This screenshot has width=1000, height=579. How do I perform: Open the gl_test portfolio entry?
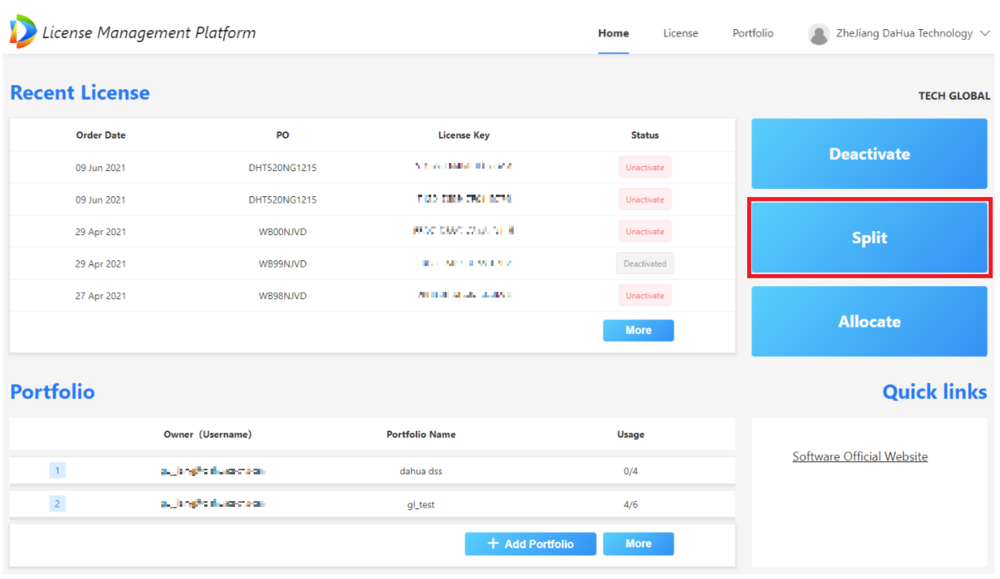(x=420, y=504)
